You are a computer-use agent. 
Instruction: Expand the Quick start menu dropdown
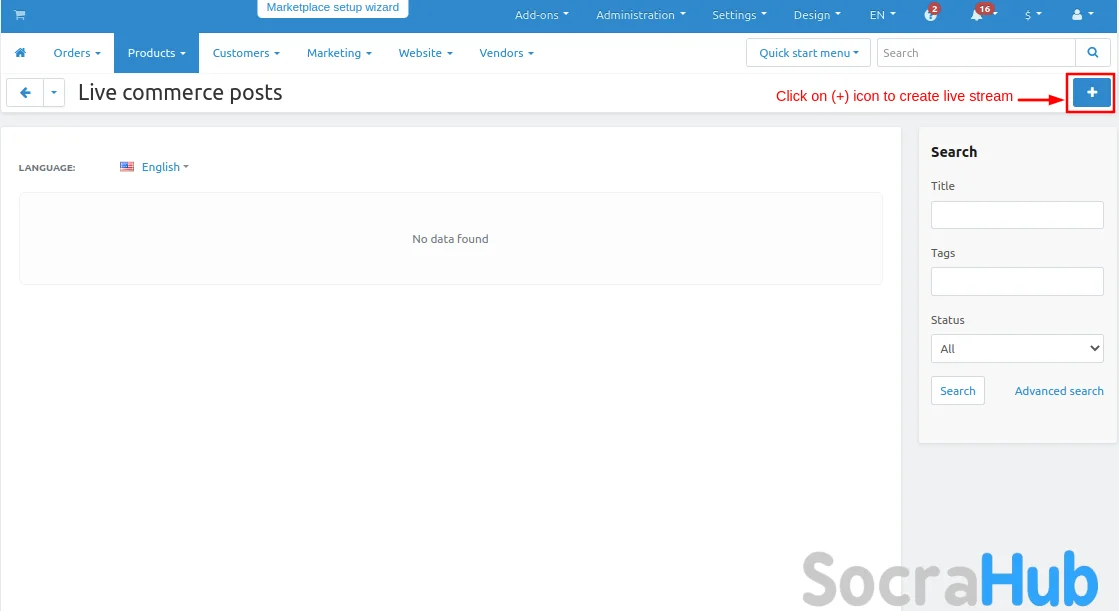(808, 53)
